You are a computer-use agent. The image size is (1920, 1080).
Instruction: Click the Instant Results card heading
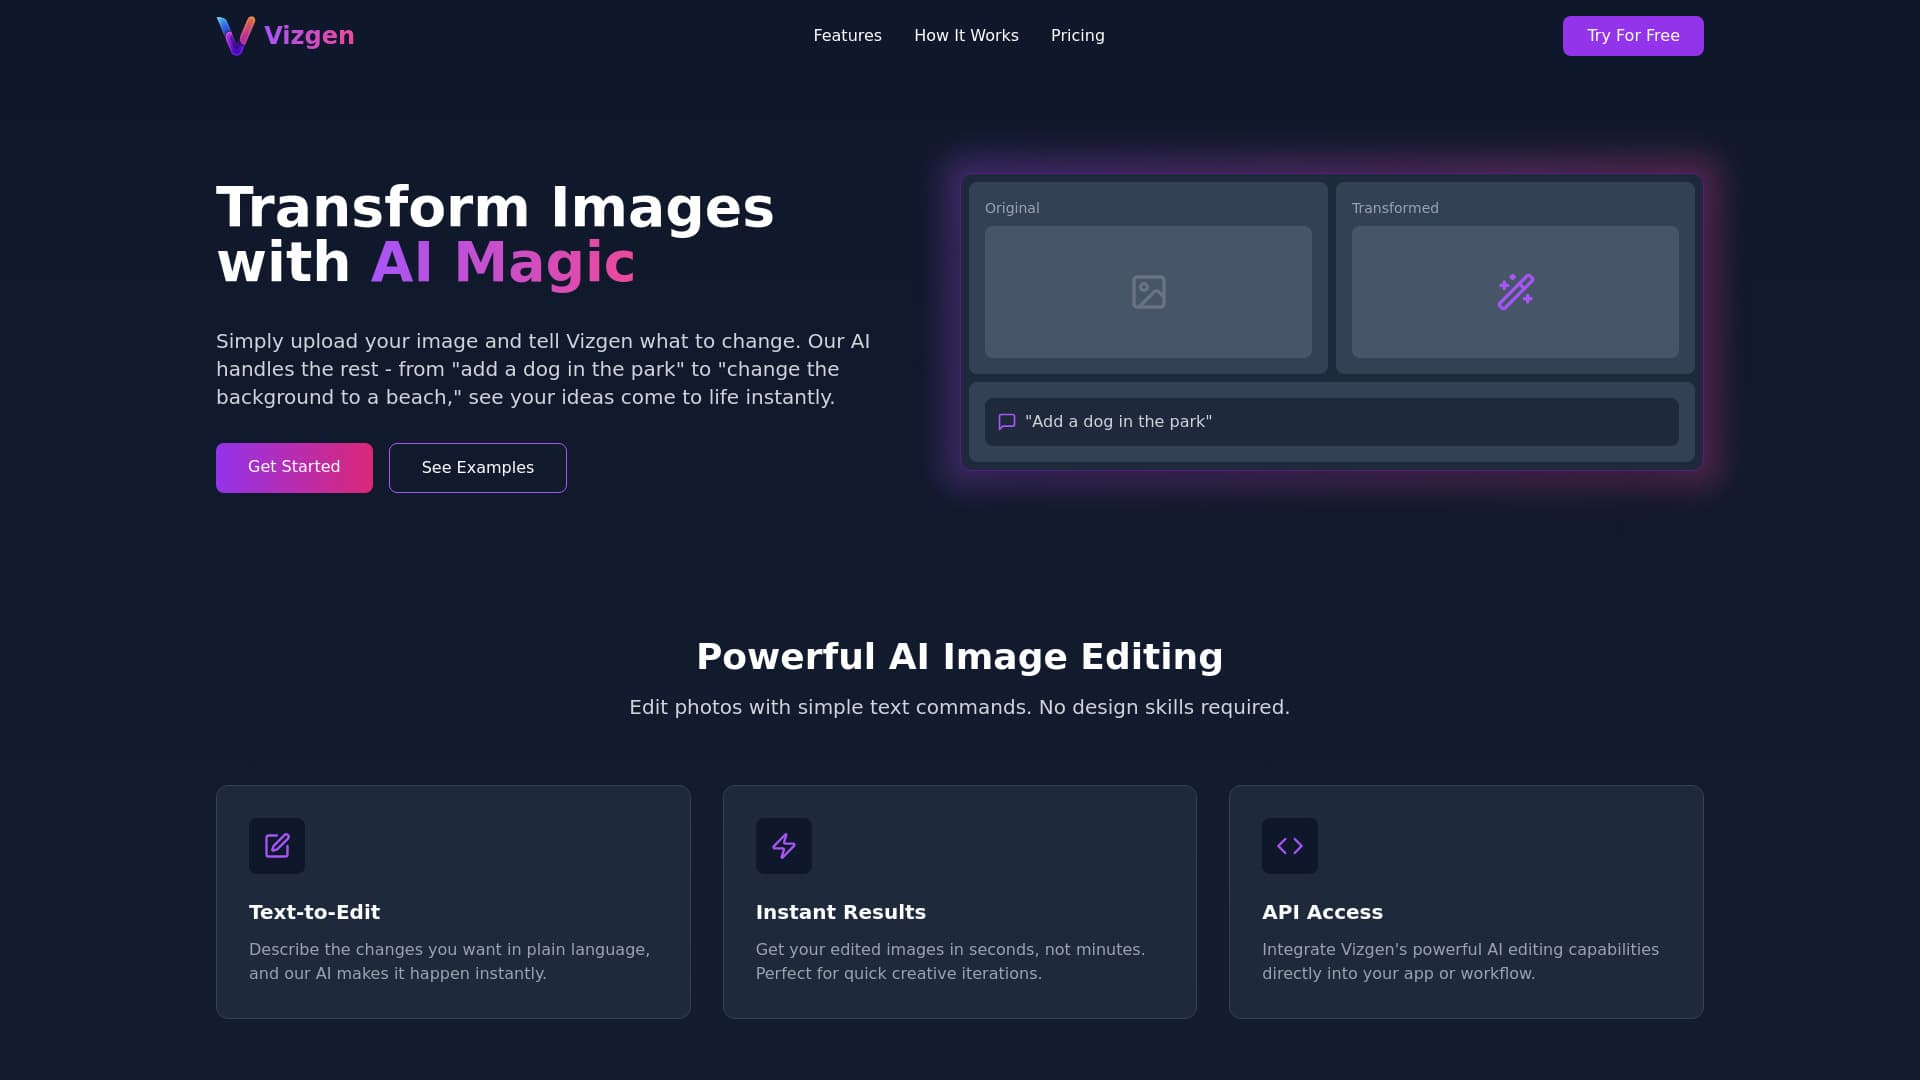click(840, 912)
